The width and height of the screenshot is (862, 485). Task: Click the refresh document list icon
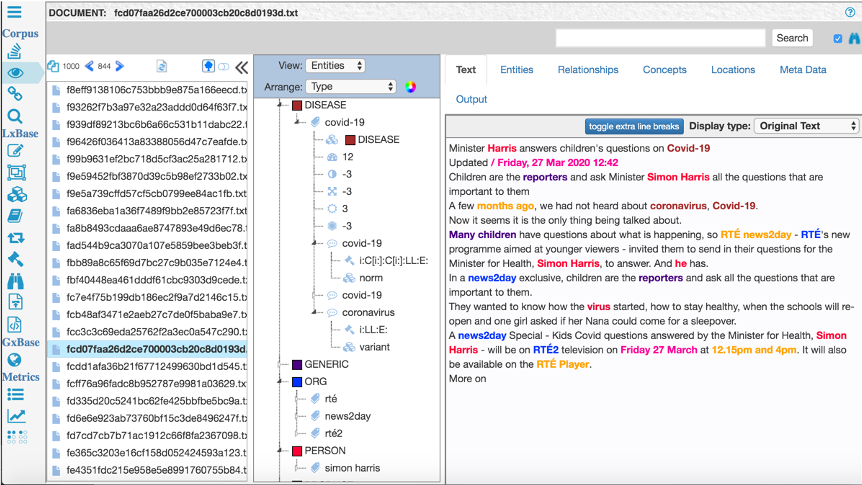click(x=162, y=67)
